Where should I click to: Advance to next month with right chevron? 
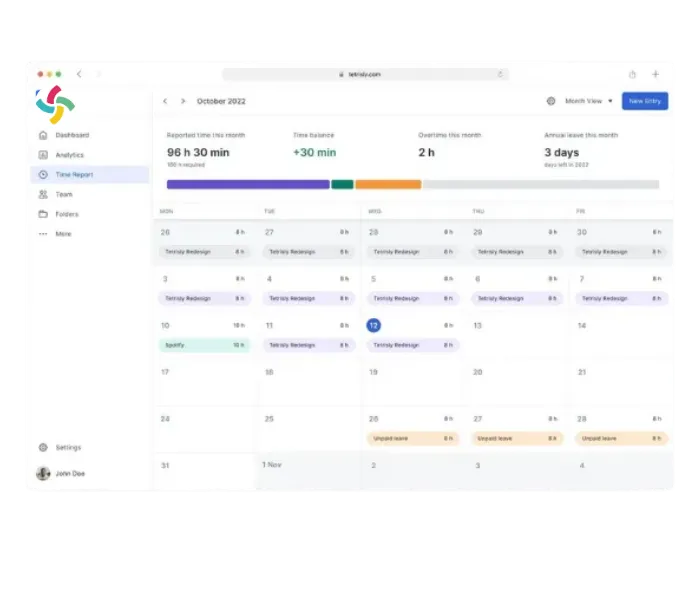click(x=183, y=101)
